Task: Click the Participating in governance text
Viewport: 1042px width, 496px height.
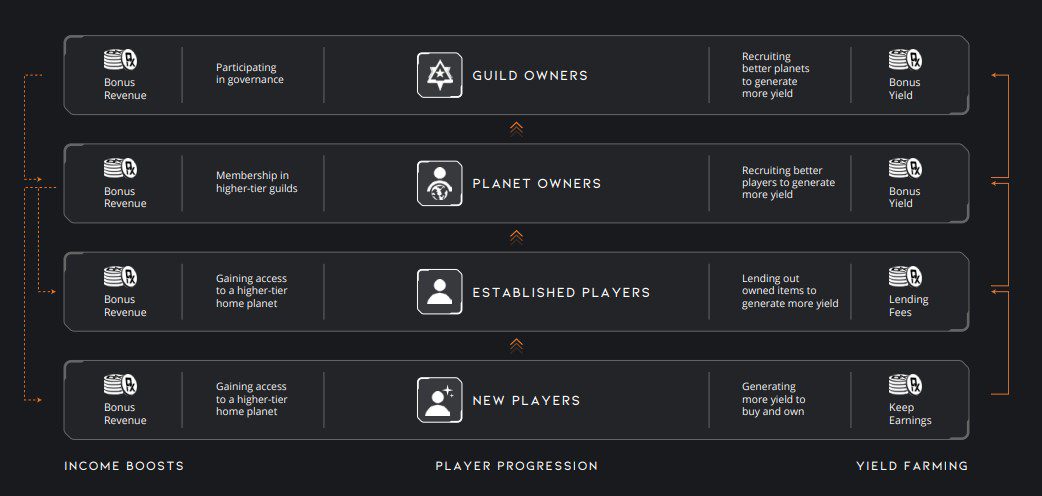Action: point(250,74)
